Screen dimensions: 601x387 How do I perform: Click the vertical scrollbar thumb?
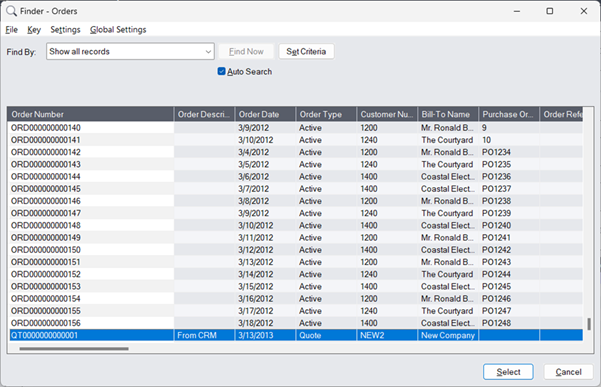(589, 324)
